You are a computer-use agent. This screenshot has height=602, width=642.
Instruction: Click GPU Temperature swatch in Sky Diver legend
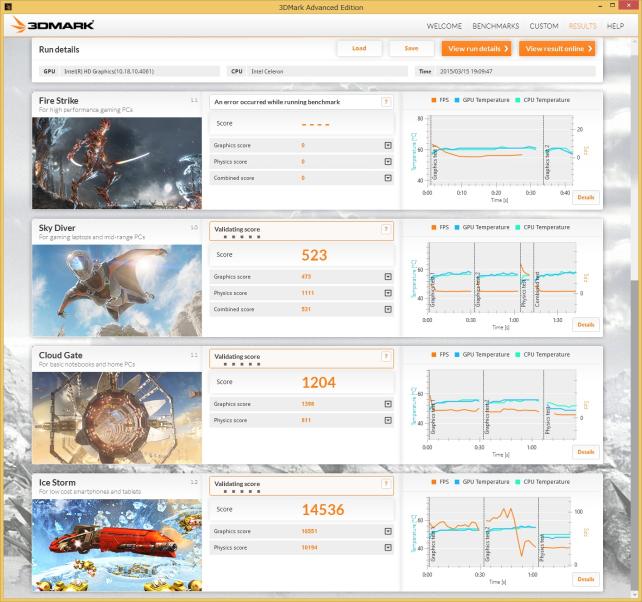tap(457, 227)
